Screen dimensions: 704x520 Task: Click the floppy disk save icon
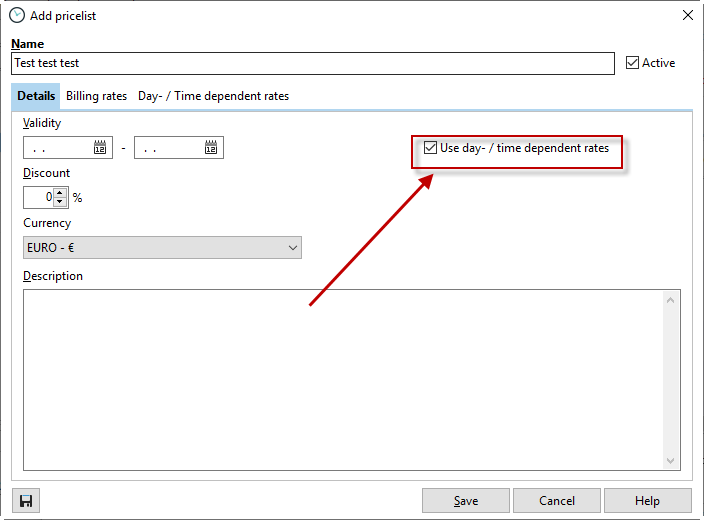coord(26,501)
